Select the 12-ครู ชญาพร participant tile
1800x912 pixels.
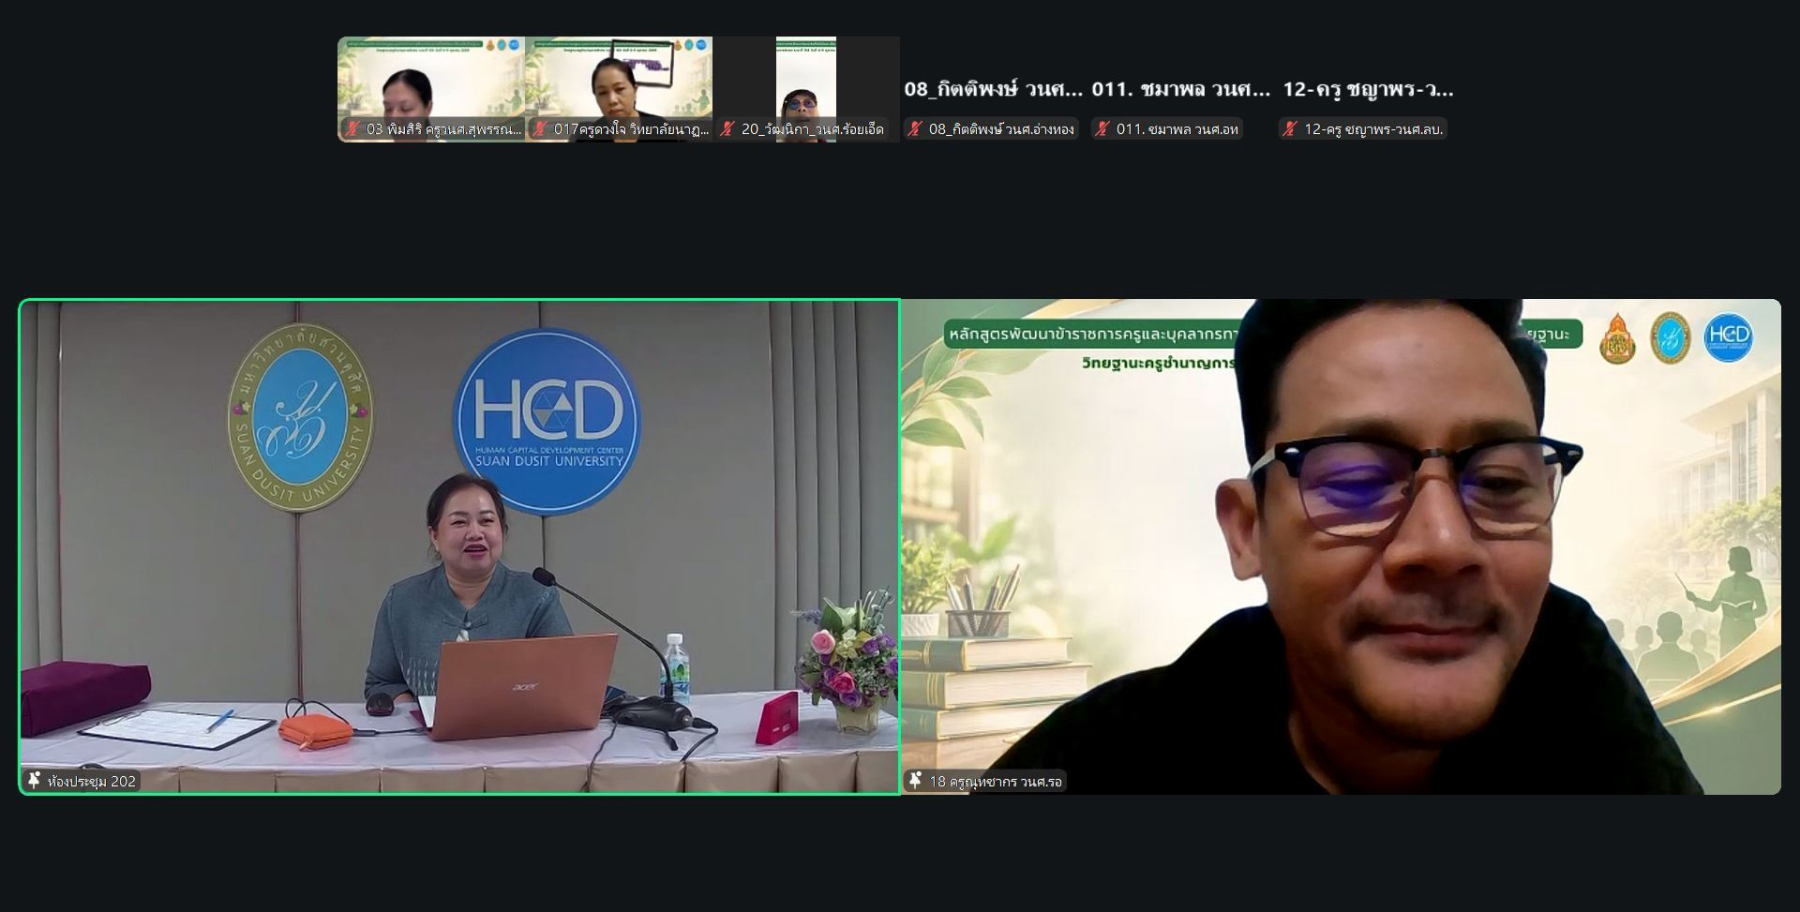point(1369,89)
